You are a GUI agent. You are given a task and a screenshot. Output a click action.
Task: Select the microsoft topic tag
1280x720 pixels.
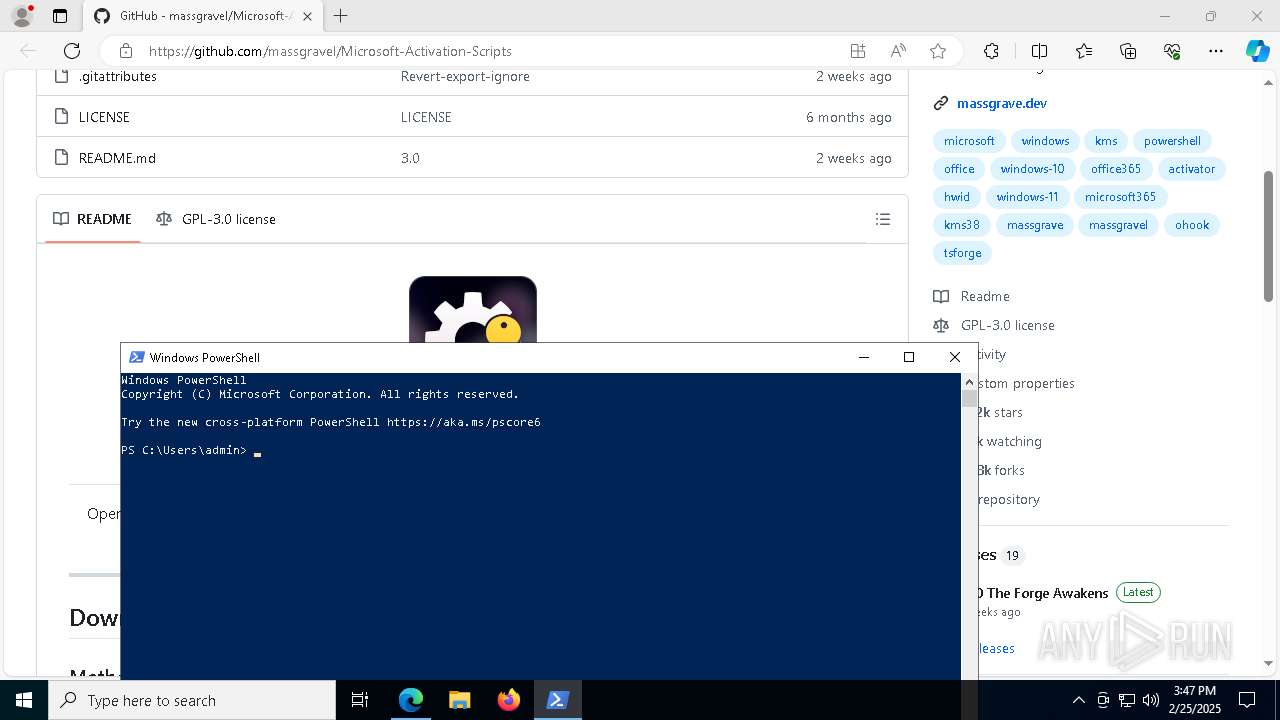click(969, 141)
